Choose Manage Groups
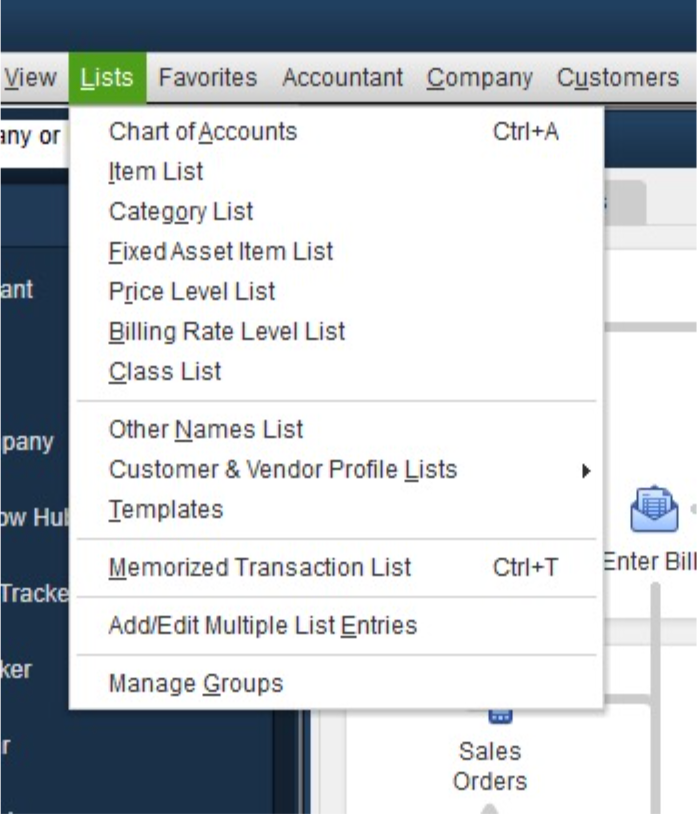 [336, 683]
